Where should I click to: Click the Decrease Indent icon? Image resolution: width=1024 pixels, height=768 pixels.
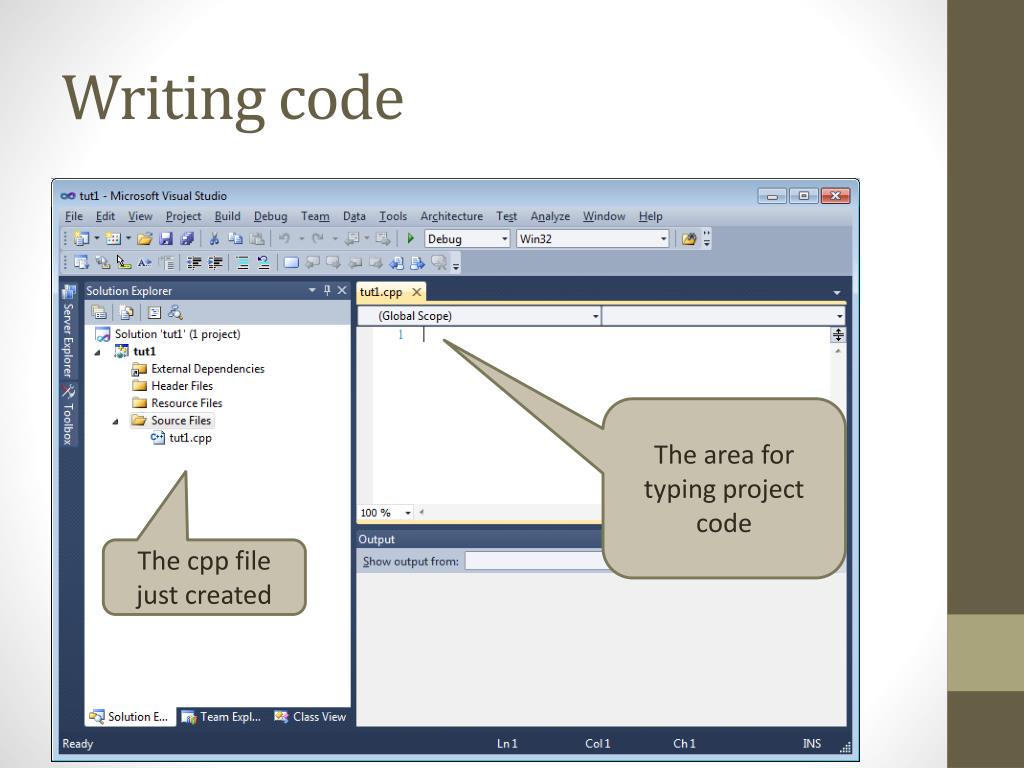click(194, 263)
